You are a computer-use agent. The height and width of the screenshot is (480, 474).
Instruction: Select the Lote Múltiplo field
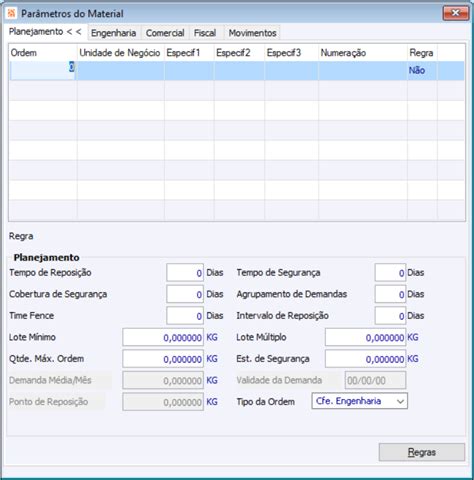366,337
